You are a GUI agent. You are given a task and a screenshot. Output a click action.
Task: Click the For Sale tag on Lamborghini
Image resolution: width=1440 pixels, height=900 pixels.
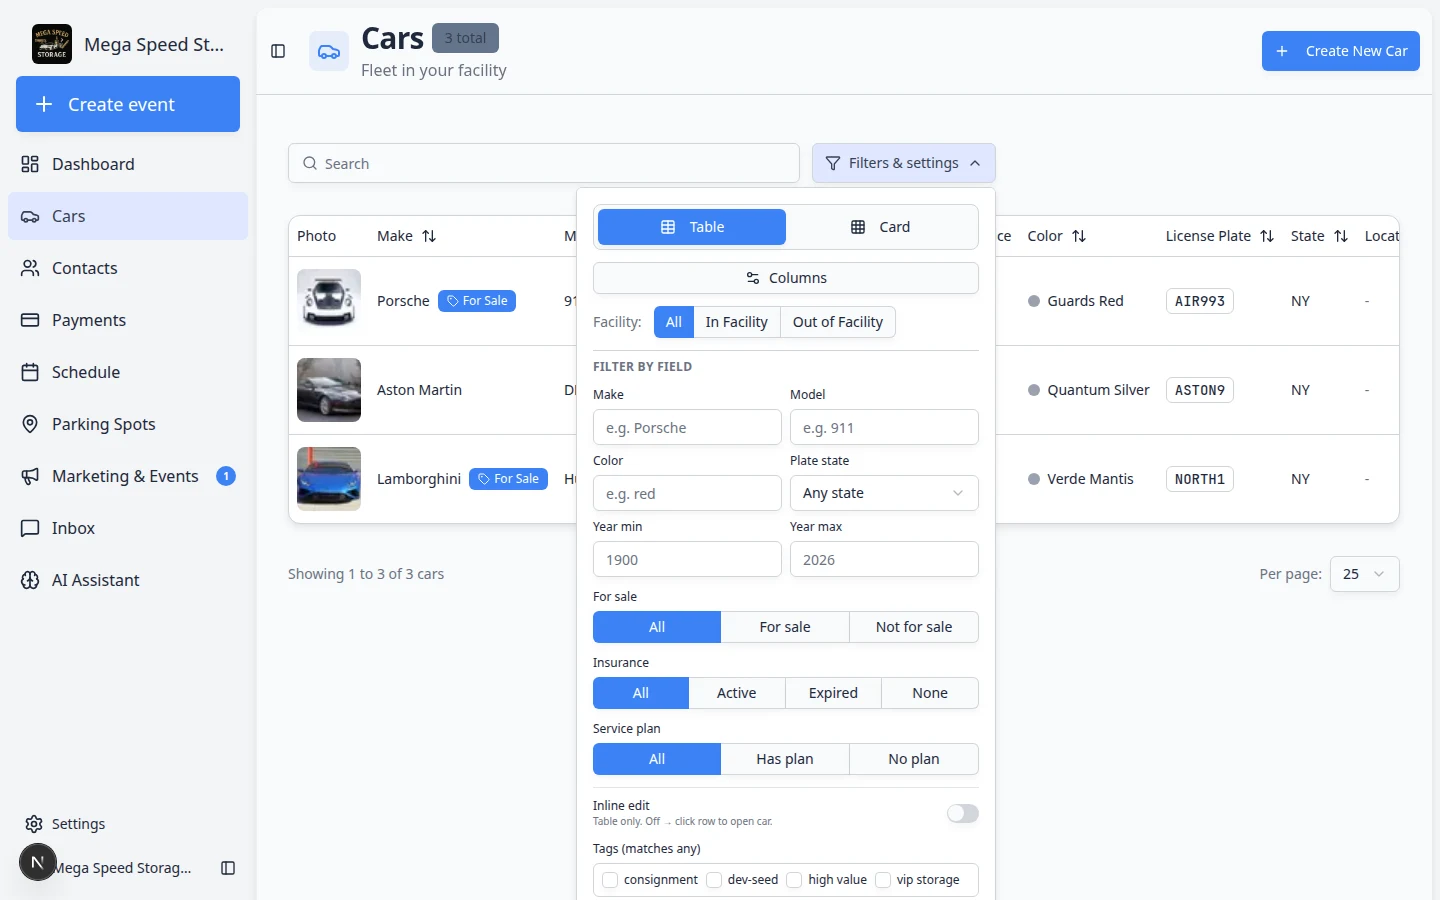508,479
